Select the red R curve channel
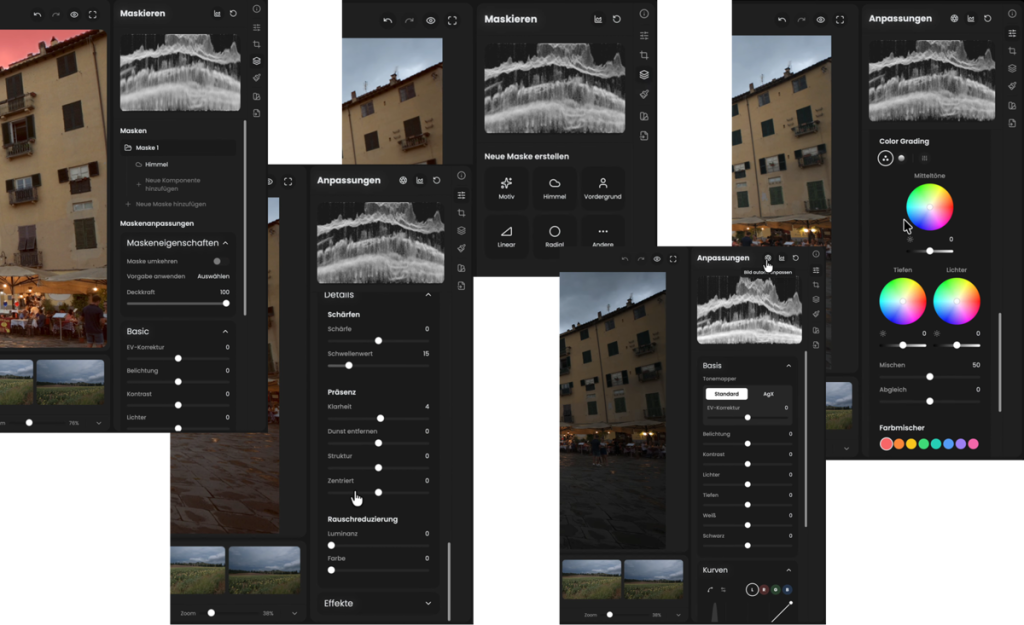The width and height of the screenshot is (1024, 625). click(x=763, y=590)
